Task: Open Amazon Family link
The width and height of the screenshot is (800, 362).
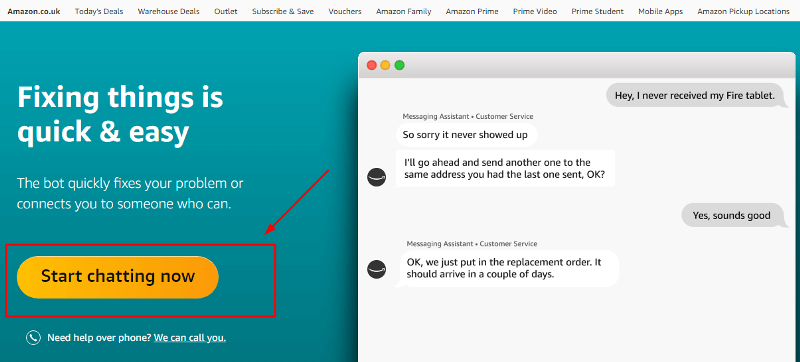Action: click(x=404, y=11)
